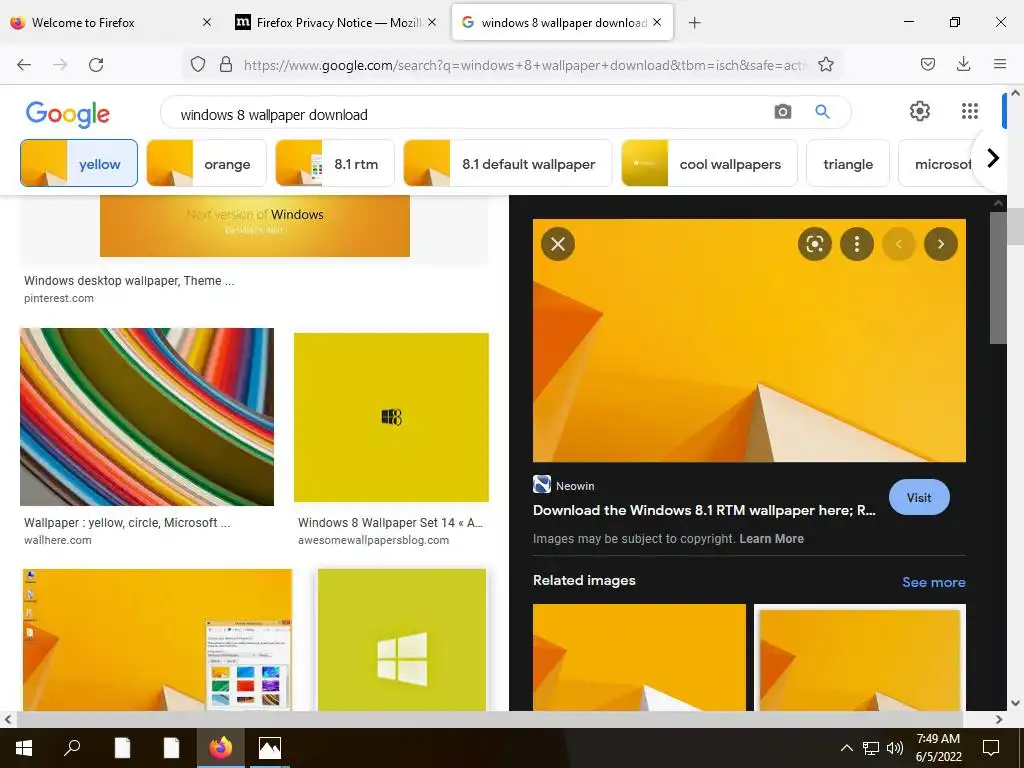Select the windows 8 wallpaper download tab
1024x768 pixels.
point(563,23)
